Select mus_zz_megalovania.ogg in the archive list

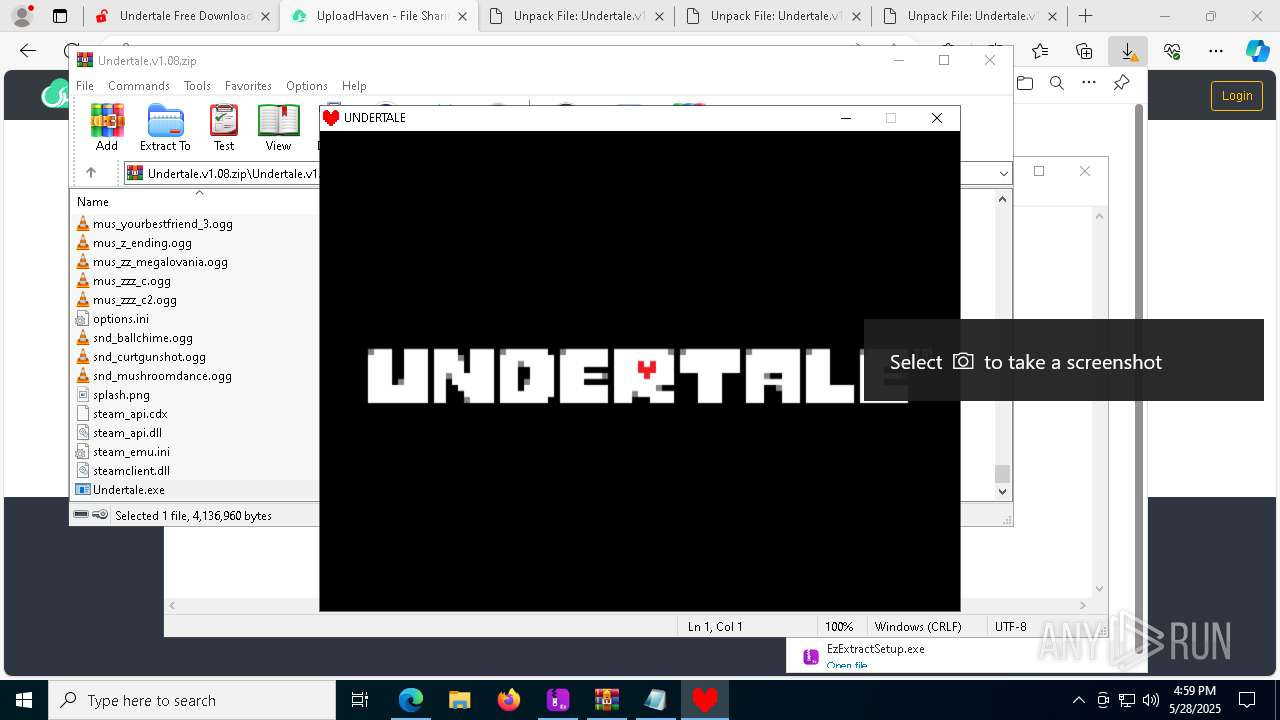click(x=160, y=262)
